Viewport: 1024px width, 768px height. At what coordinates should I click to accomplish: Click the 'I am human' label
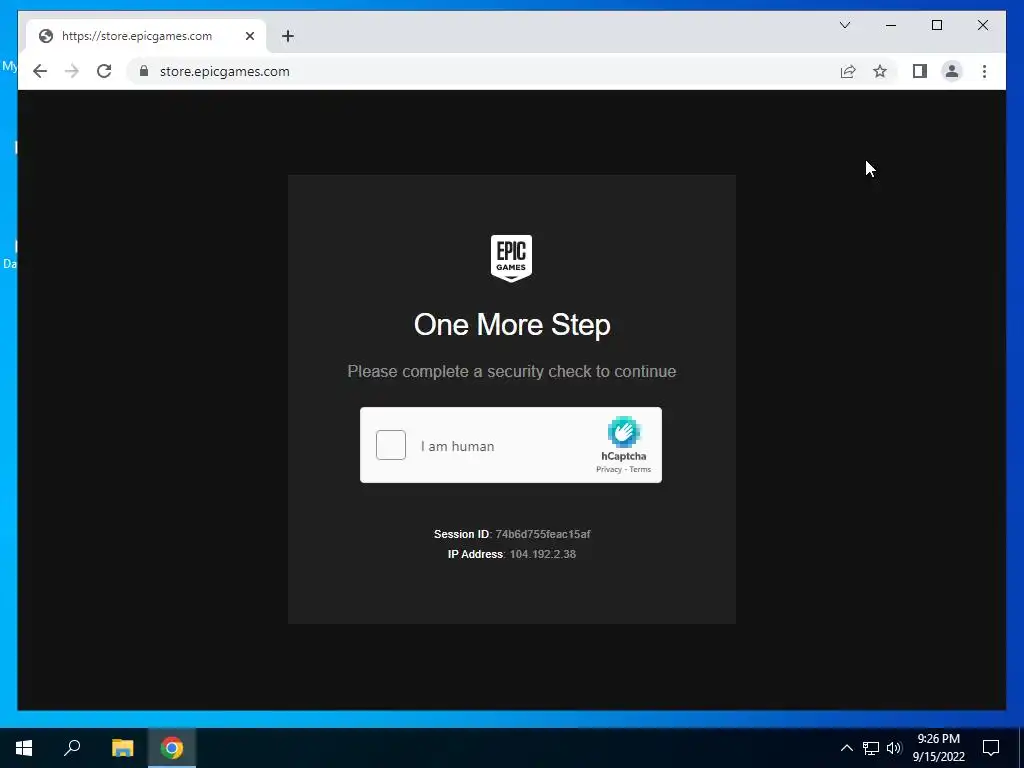tap(457, 446)
